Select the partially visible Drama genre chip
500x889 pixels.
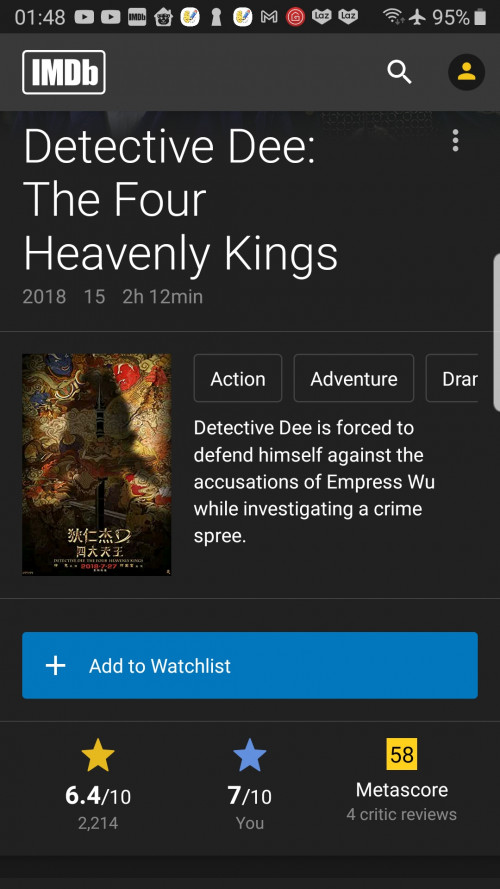click(452, 378)
